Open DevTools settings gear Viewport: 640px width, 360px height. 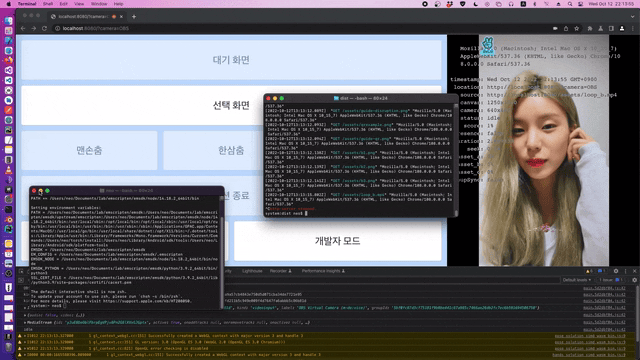pyautogui.click(x=616, y=271)
